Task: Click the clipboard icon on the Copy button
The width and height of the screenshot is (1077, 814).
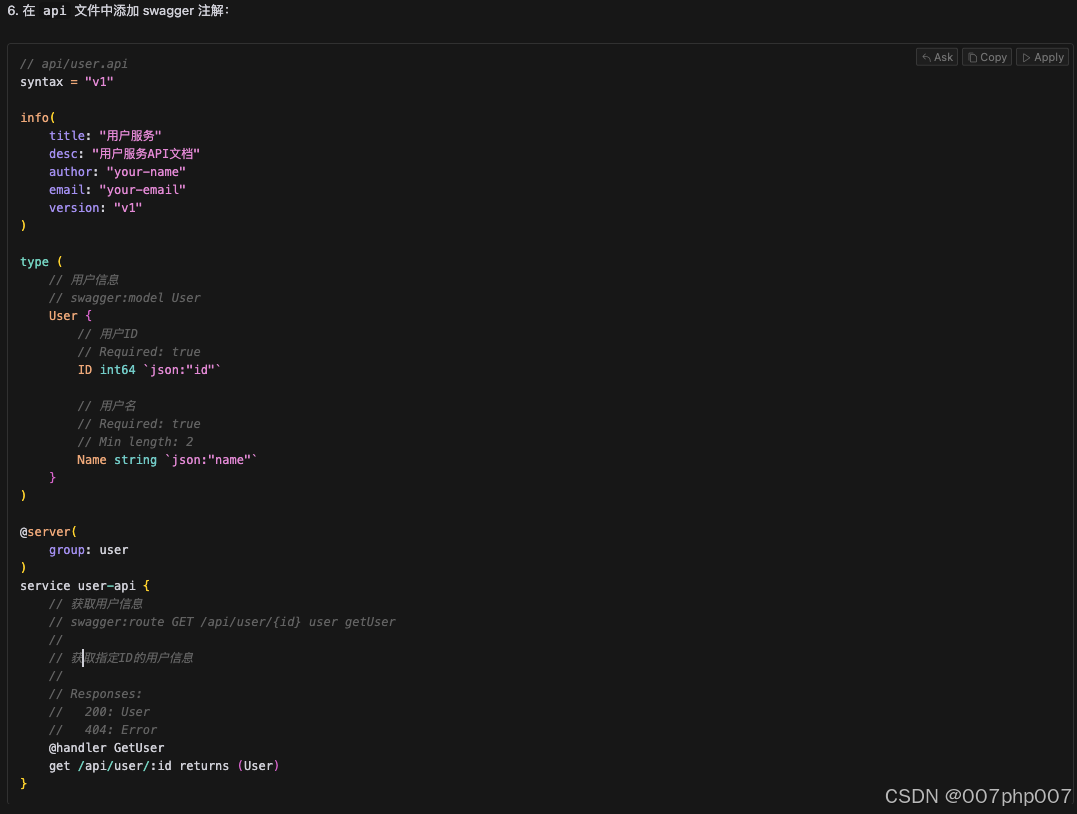Action: click(x=972, y=57)
